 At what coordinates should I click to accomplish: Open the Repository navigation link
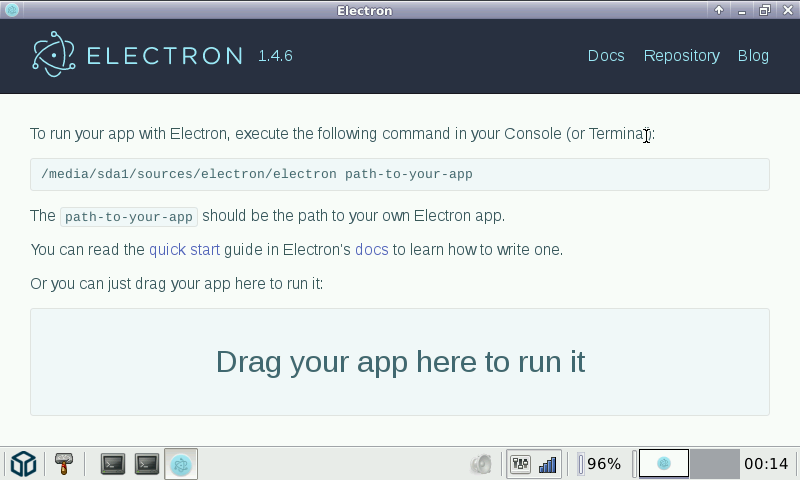[681, 56]
